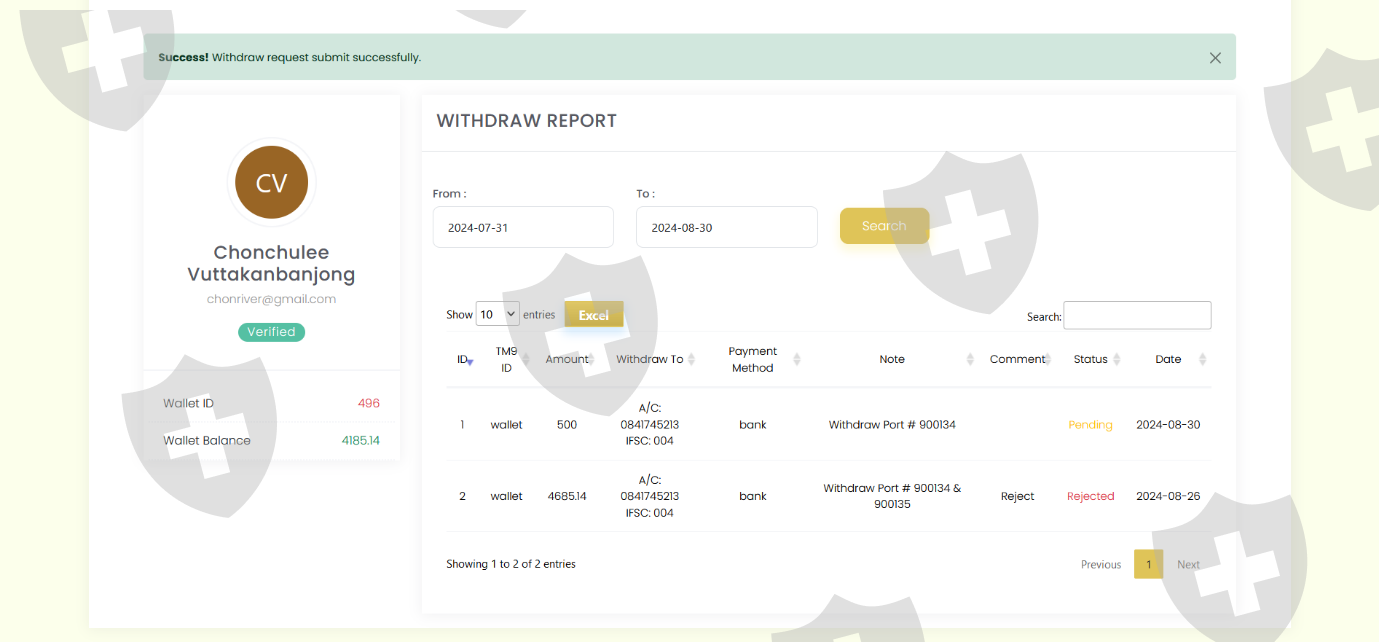
Task: Click the To date field
Action: [x=726, y=228]
